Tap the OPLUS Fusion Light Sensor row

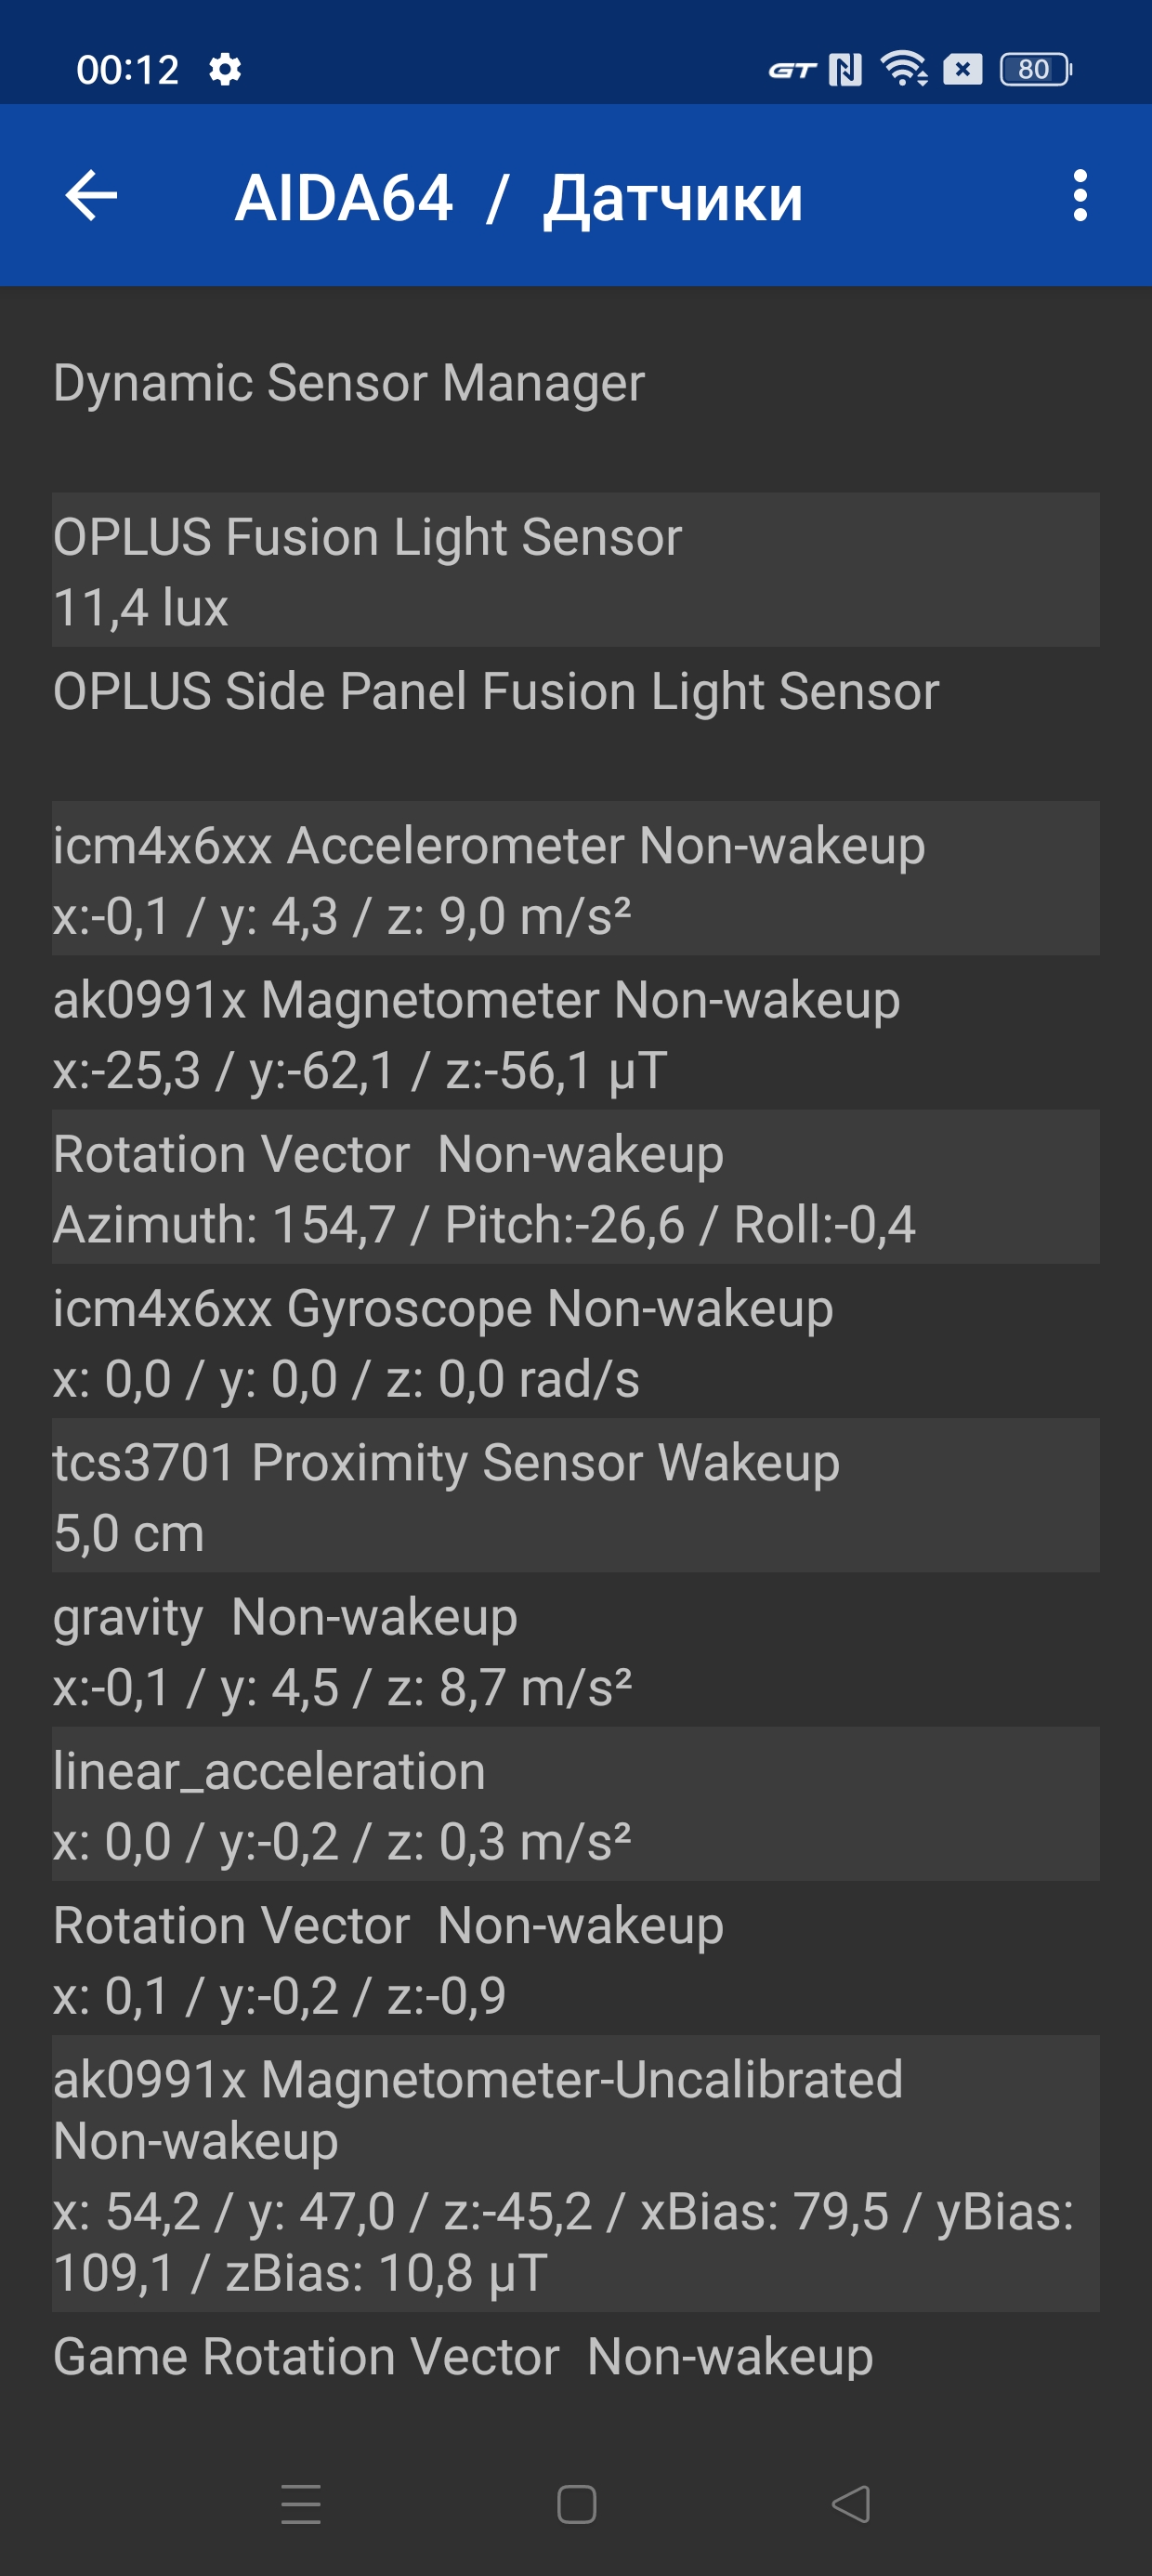575,570
